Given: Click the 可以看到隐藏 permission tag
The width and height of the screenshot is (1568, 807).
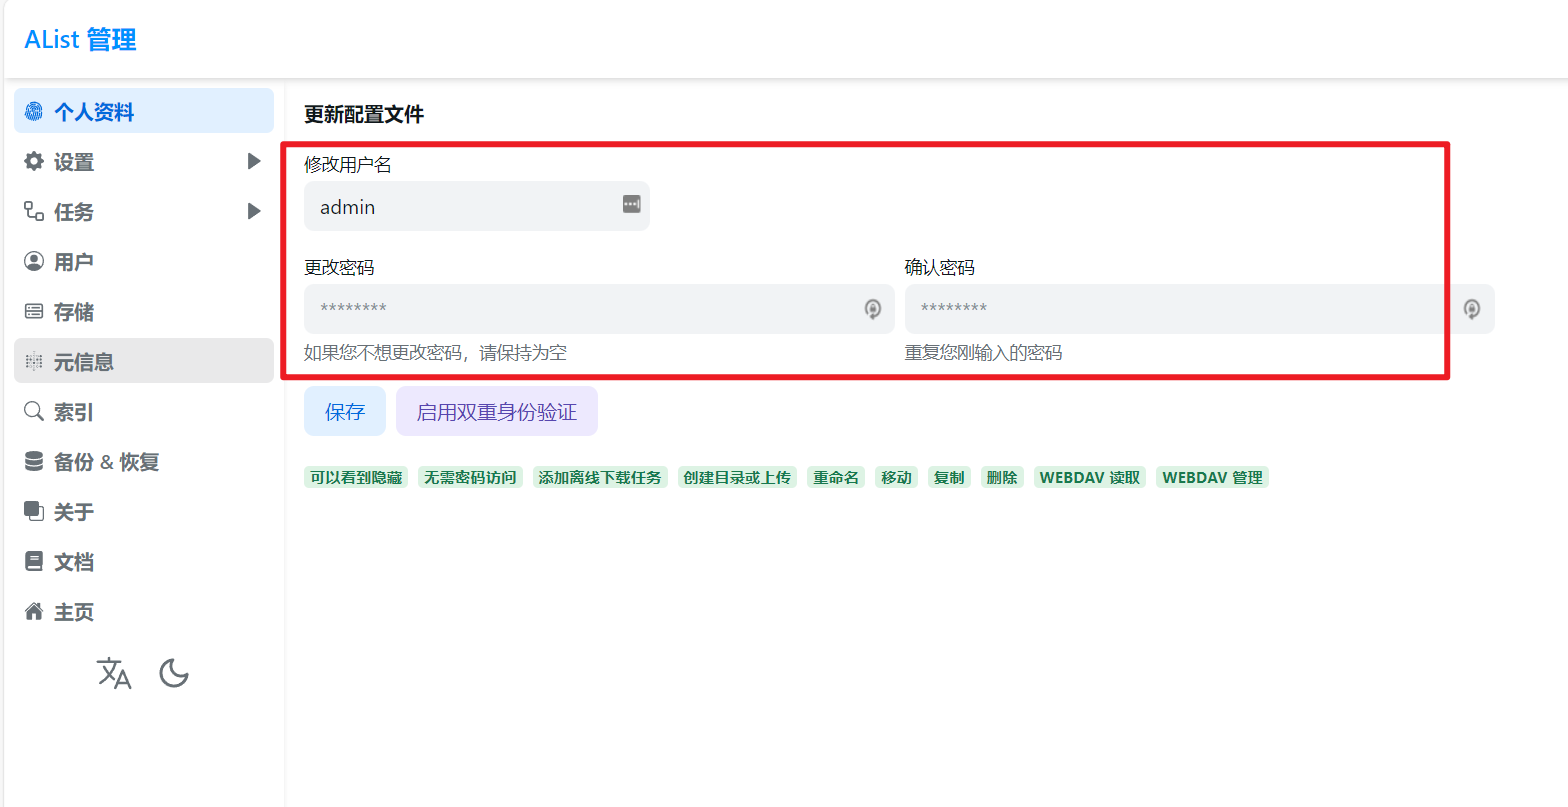Looking at the screenshot, I should pyautogui.click(x=356, y=477).
